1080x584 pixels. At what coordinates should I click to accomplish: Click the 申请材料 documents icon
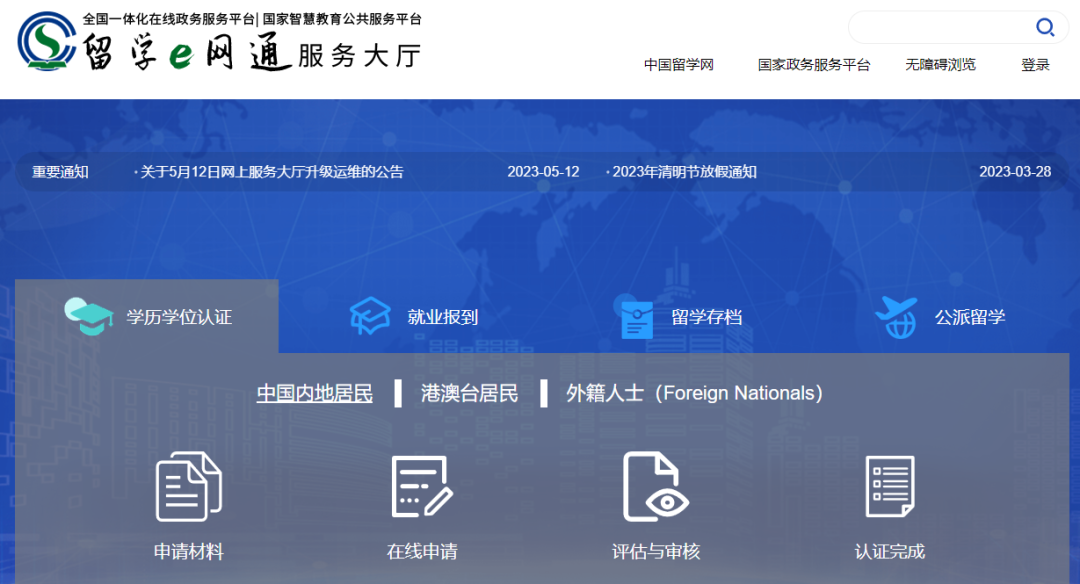pyautogui.click(x=189, y=486)
